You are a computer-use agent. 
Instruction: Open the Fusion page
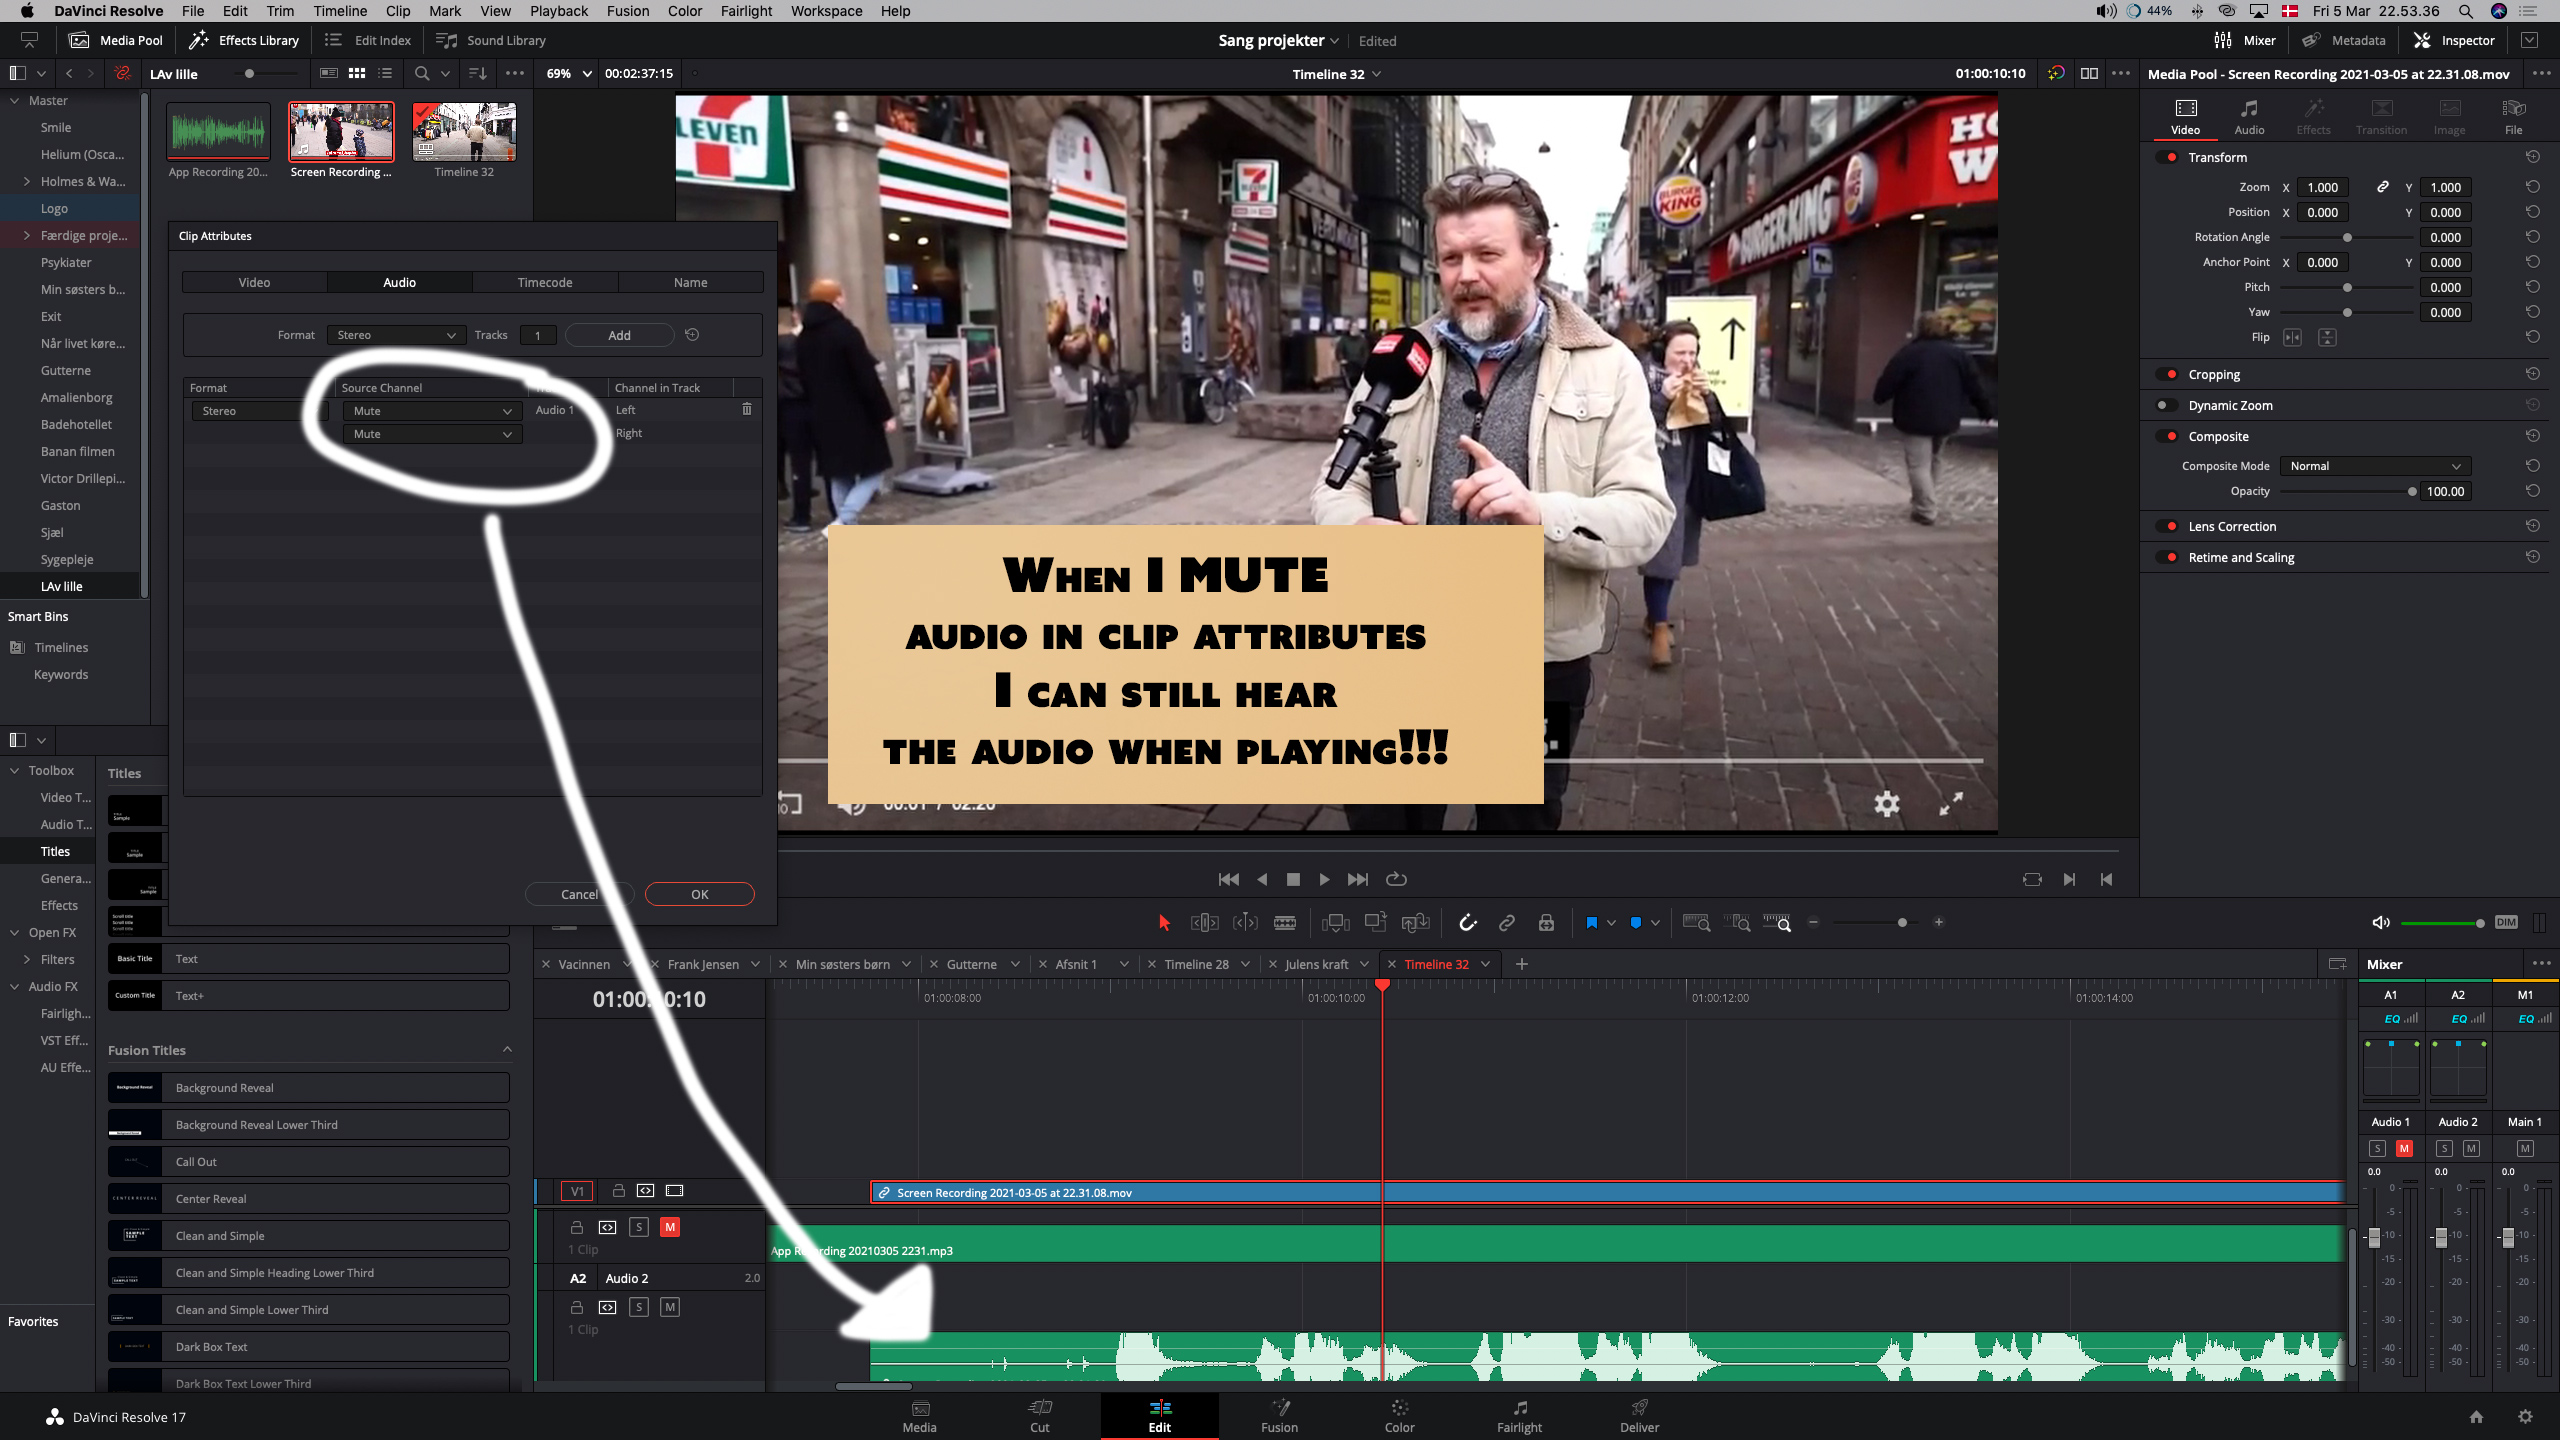tap(1279, 1416)
